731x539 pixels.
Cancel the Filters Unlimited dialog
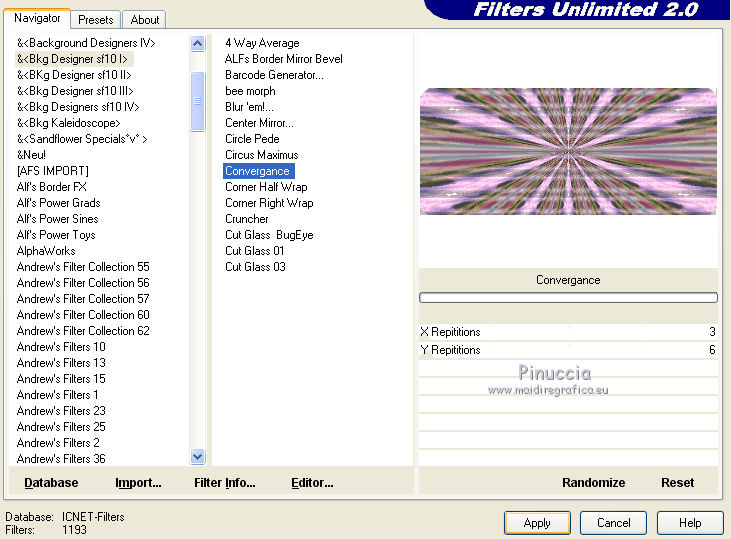click(614, 523)
